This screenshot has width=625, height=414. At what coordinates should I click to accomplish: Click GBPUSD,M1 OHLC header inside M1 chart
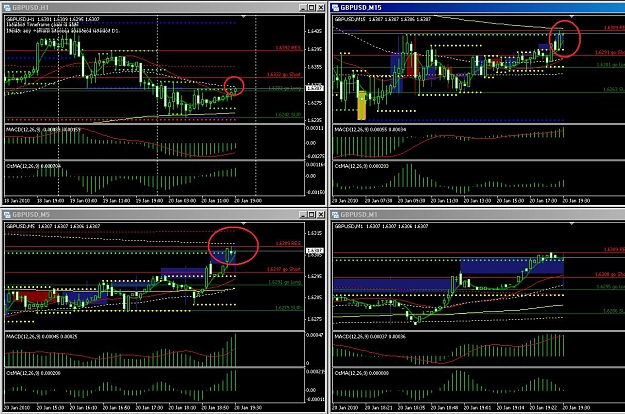(x=381, y=226)
